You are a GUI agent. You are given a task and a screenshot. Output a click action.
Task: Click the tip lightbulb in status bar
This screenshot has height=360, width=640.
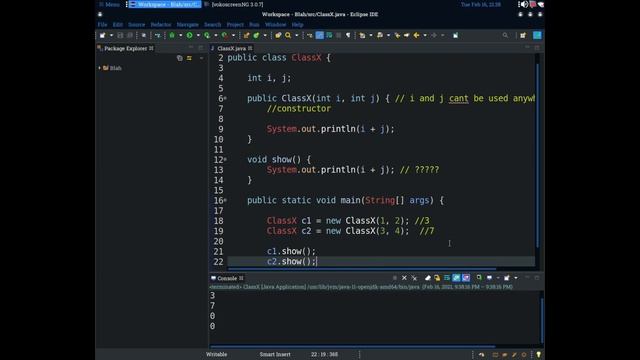point(538,354)
